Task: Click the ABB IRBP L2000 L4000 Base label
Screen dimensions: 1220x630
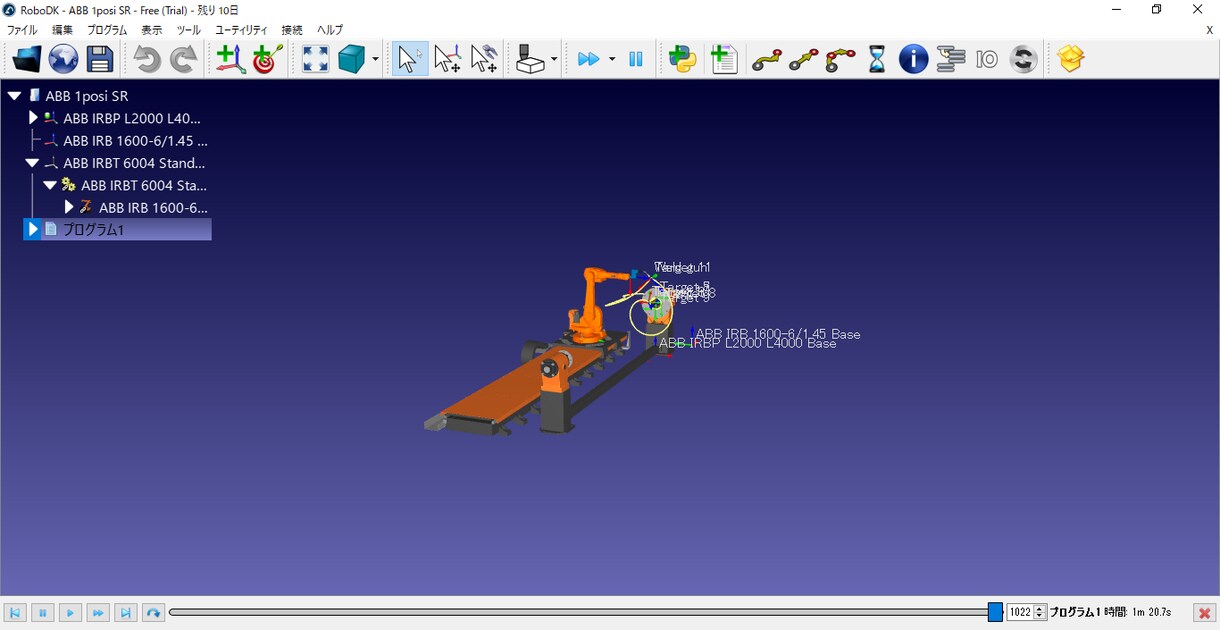Action: (748, 343)
